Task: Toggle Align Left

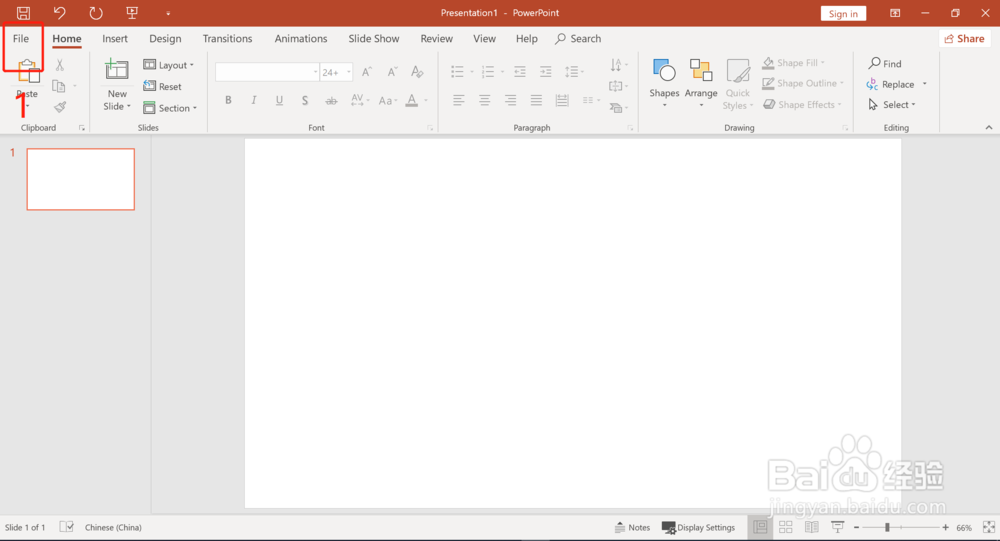Action: [x=459, y=100]
